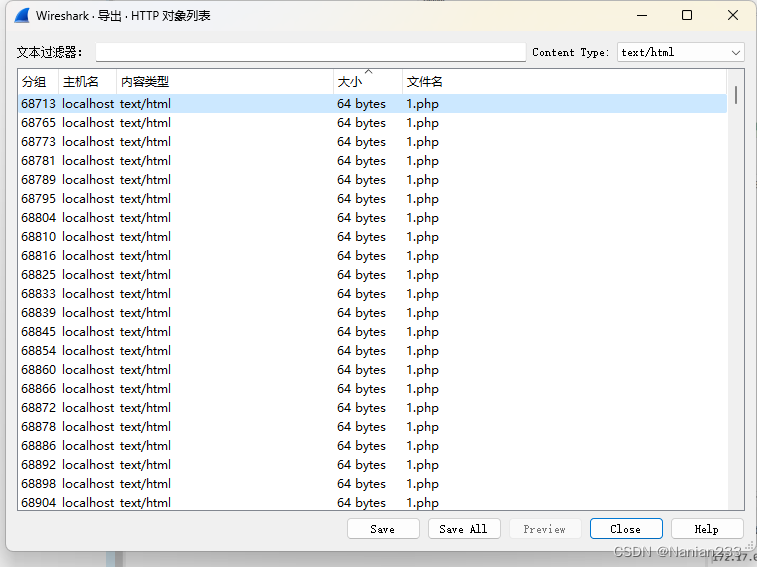The width and height of the screenshot is (757, 567).
Task: Sort by the 内容类型 column header
Action: click(x=224, y=82)
